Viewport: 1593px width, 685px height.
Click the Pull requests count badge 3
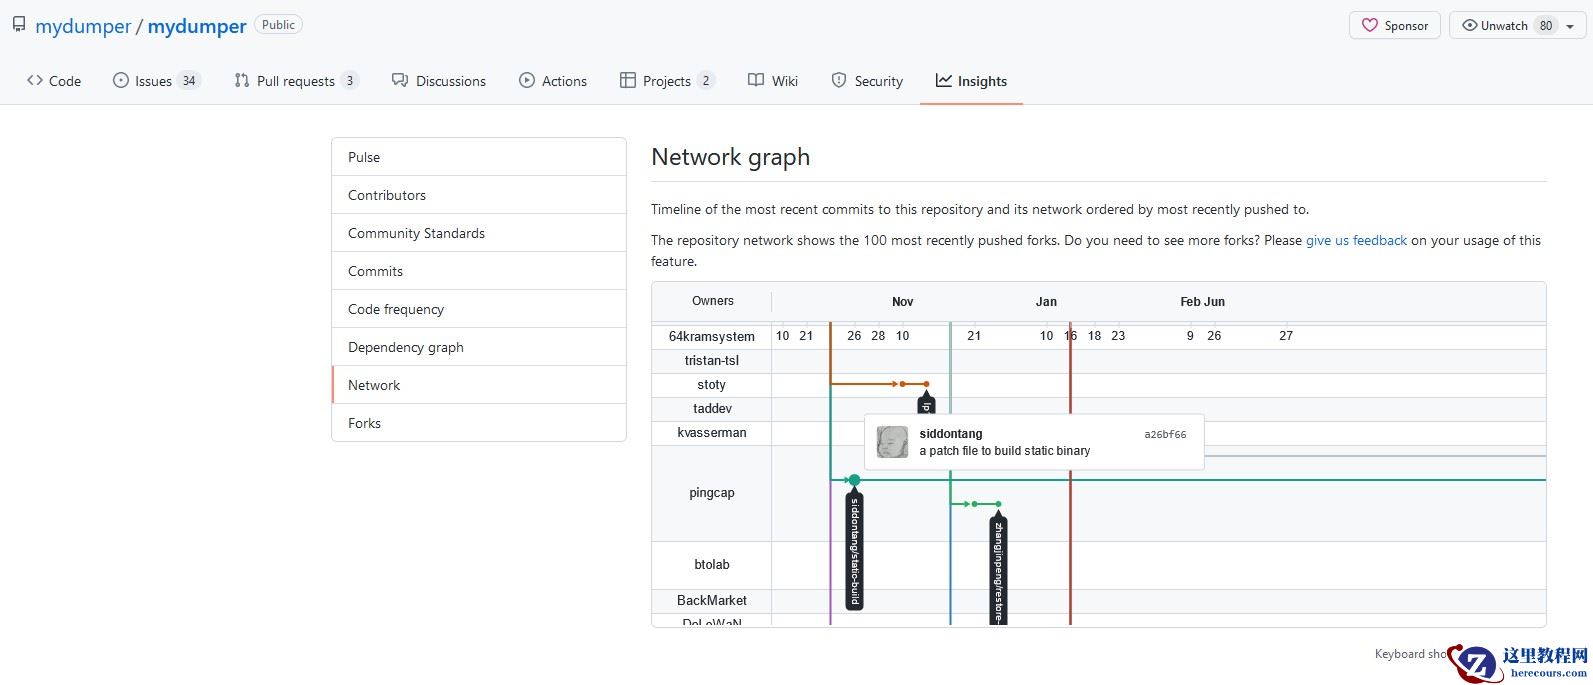[350, 81]
